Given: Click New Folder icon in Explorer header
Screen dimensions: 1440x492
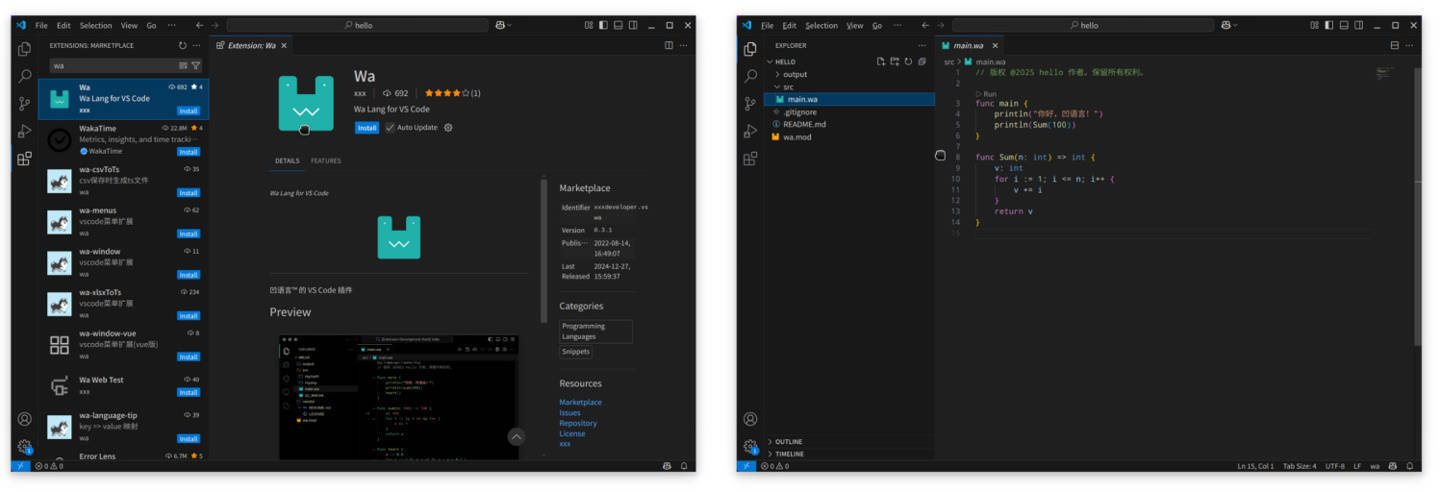Looking at the screenshot, I should (x=894, y=61).
